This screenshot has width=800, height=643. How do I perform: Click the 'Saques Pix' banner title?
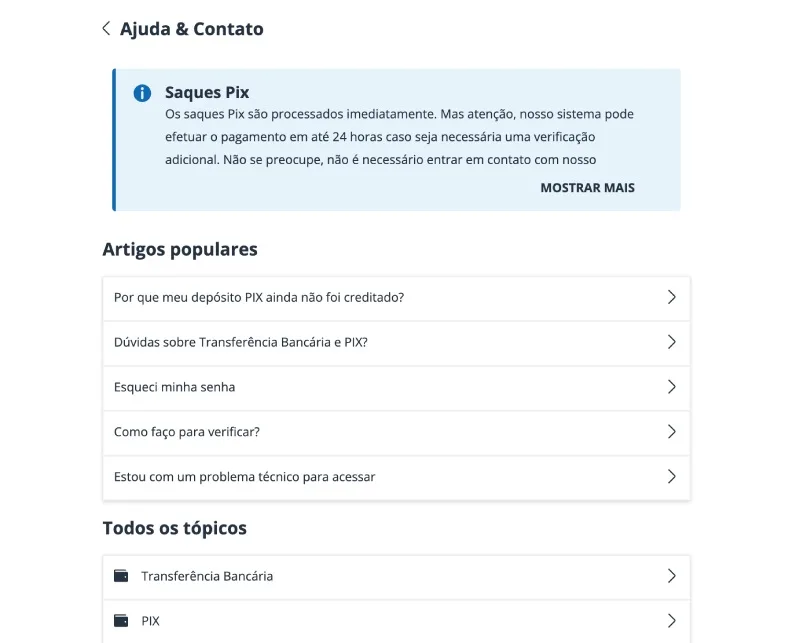pos(207,91)
